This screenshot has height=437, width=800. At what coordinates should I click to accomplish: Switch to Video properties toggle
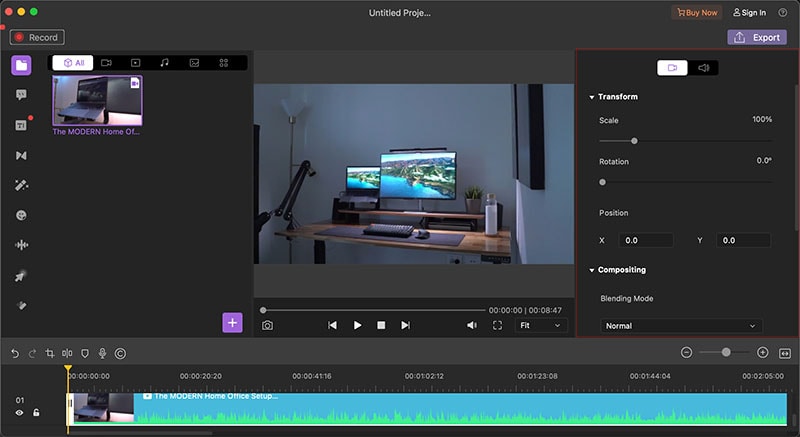point(672,68)
